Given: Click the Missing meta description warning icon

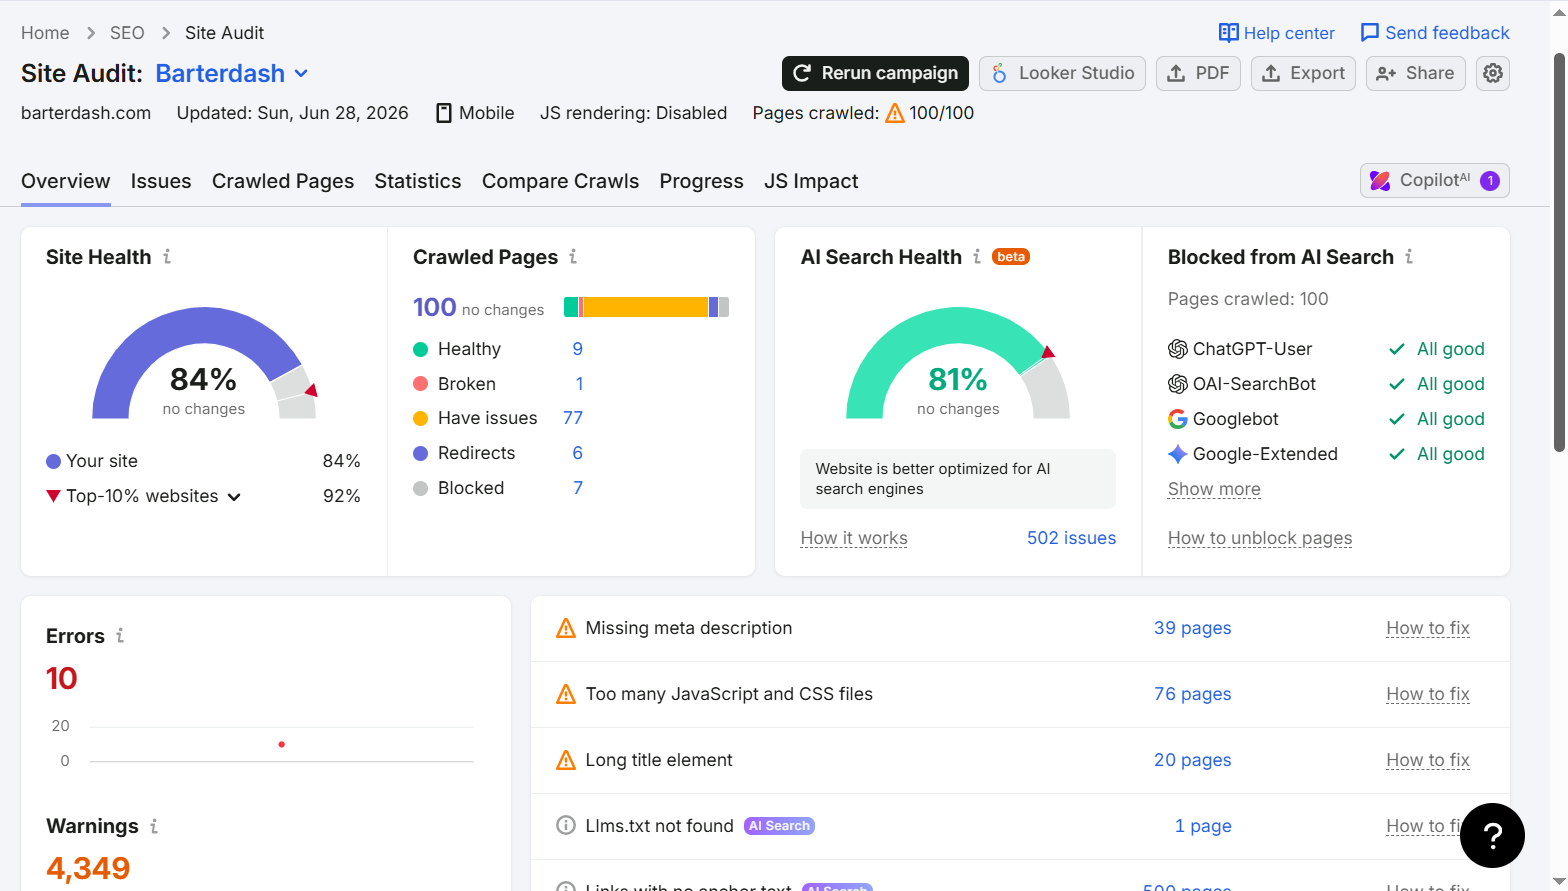Looking at the screenshot, I should click(x=566, y=628).
